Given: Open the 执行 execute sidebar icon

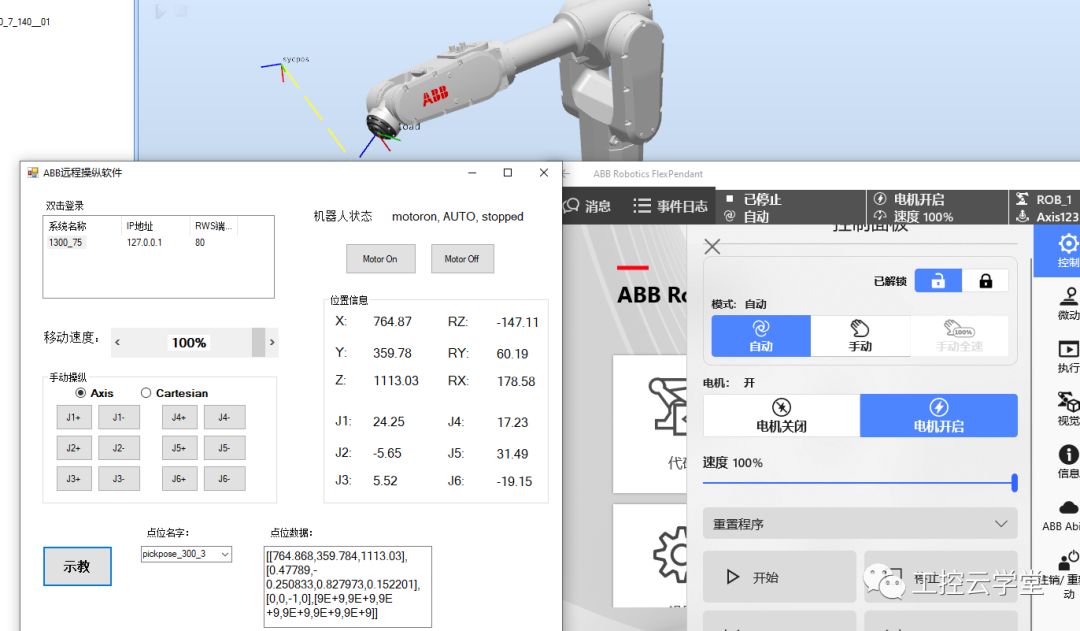Looking at the screenshot, I should [x=1068, y=356].
